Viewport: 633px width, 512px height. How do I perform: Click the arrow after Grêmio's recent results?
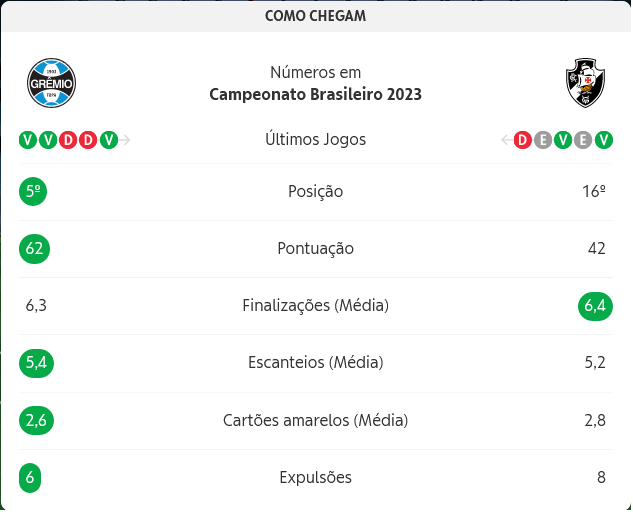point(125,140)
